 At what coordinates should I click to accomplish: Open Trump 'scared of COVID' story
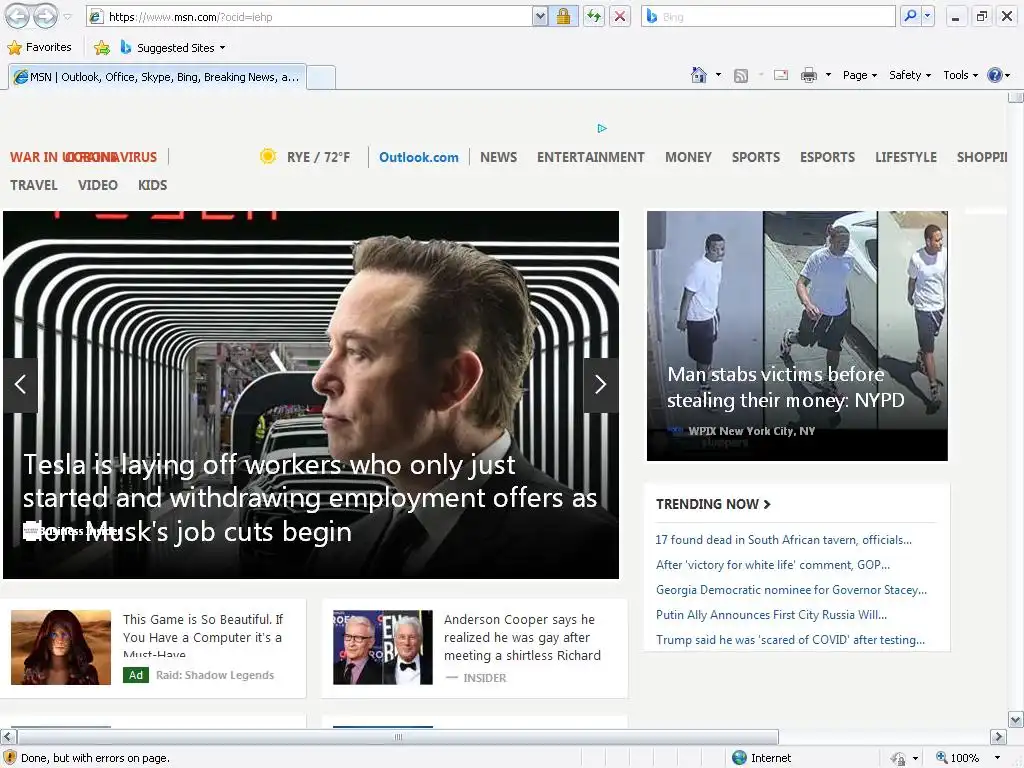point(790,640)
